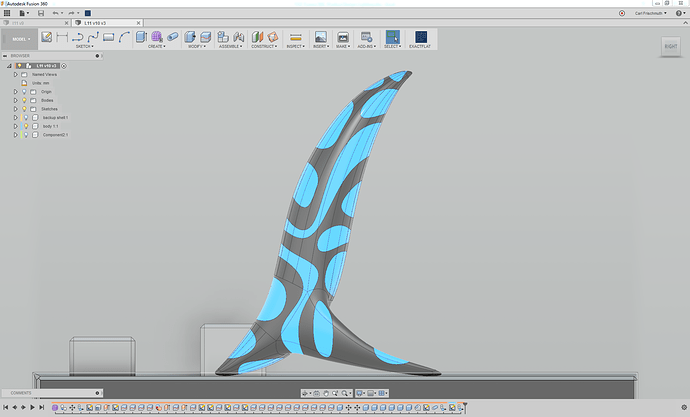
Task: Open the MODEL workspace dropdown
Action: tap(20, 39)
